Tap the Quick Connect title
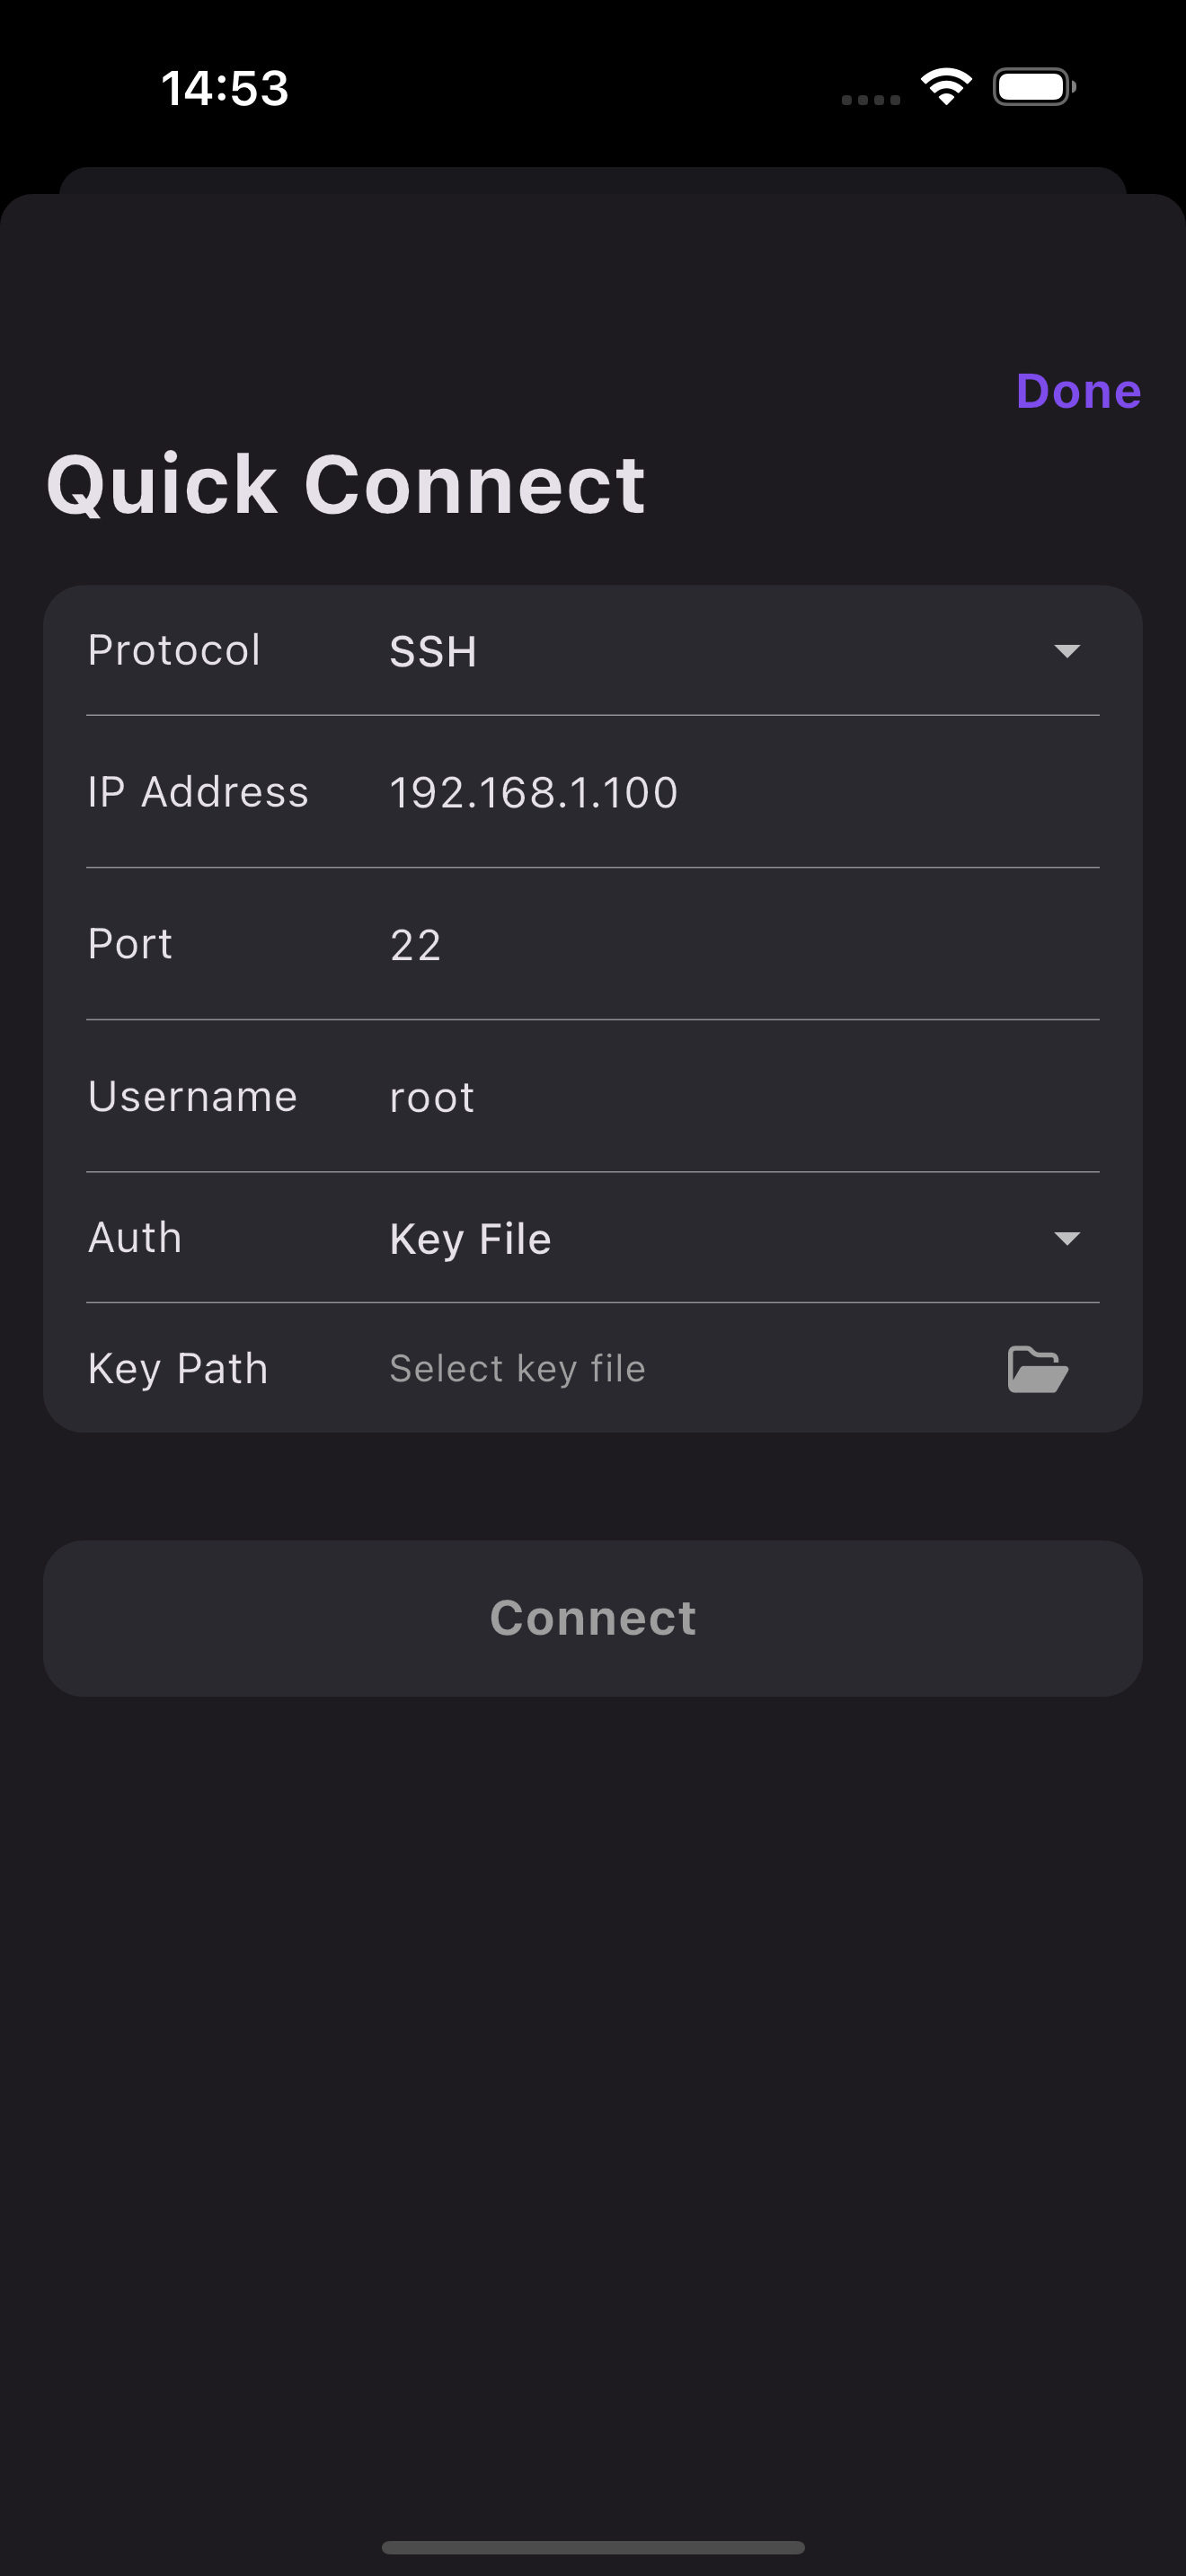 coord(345,483)
